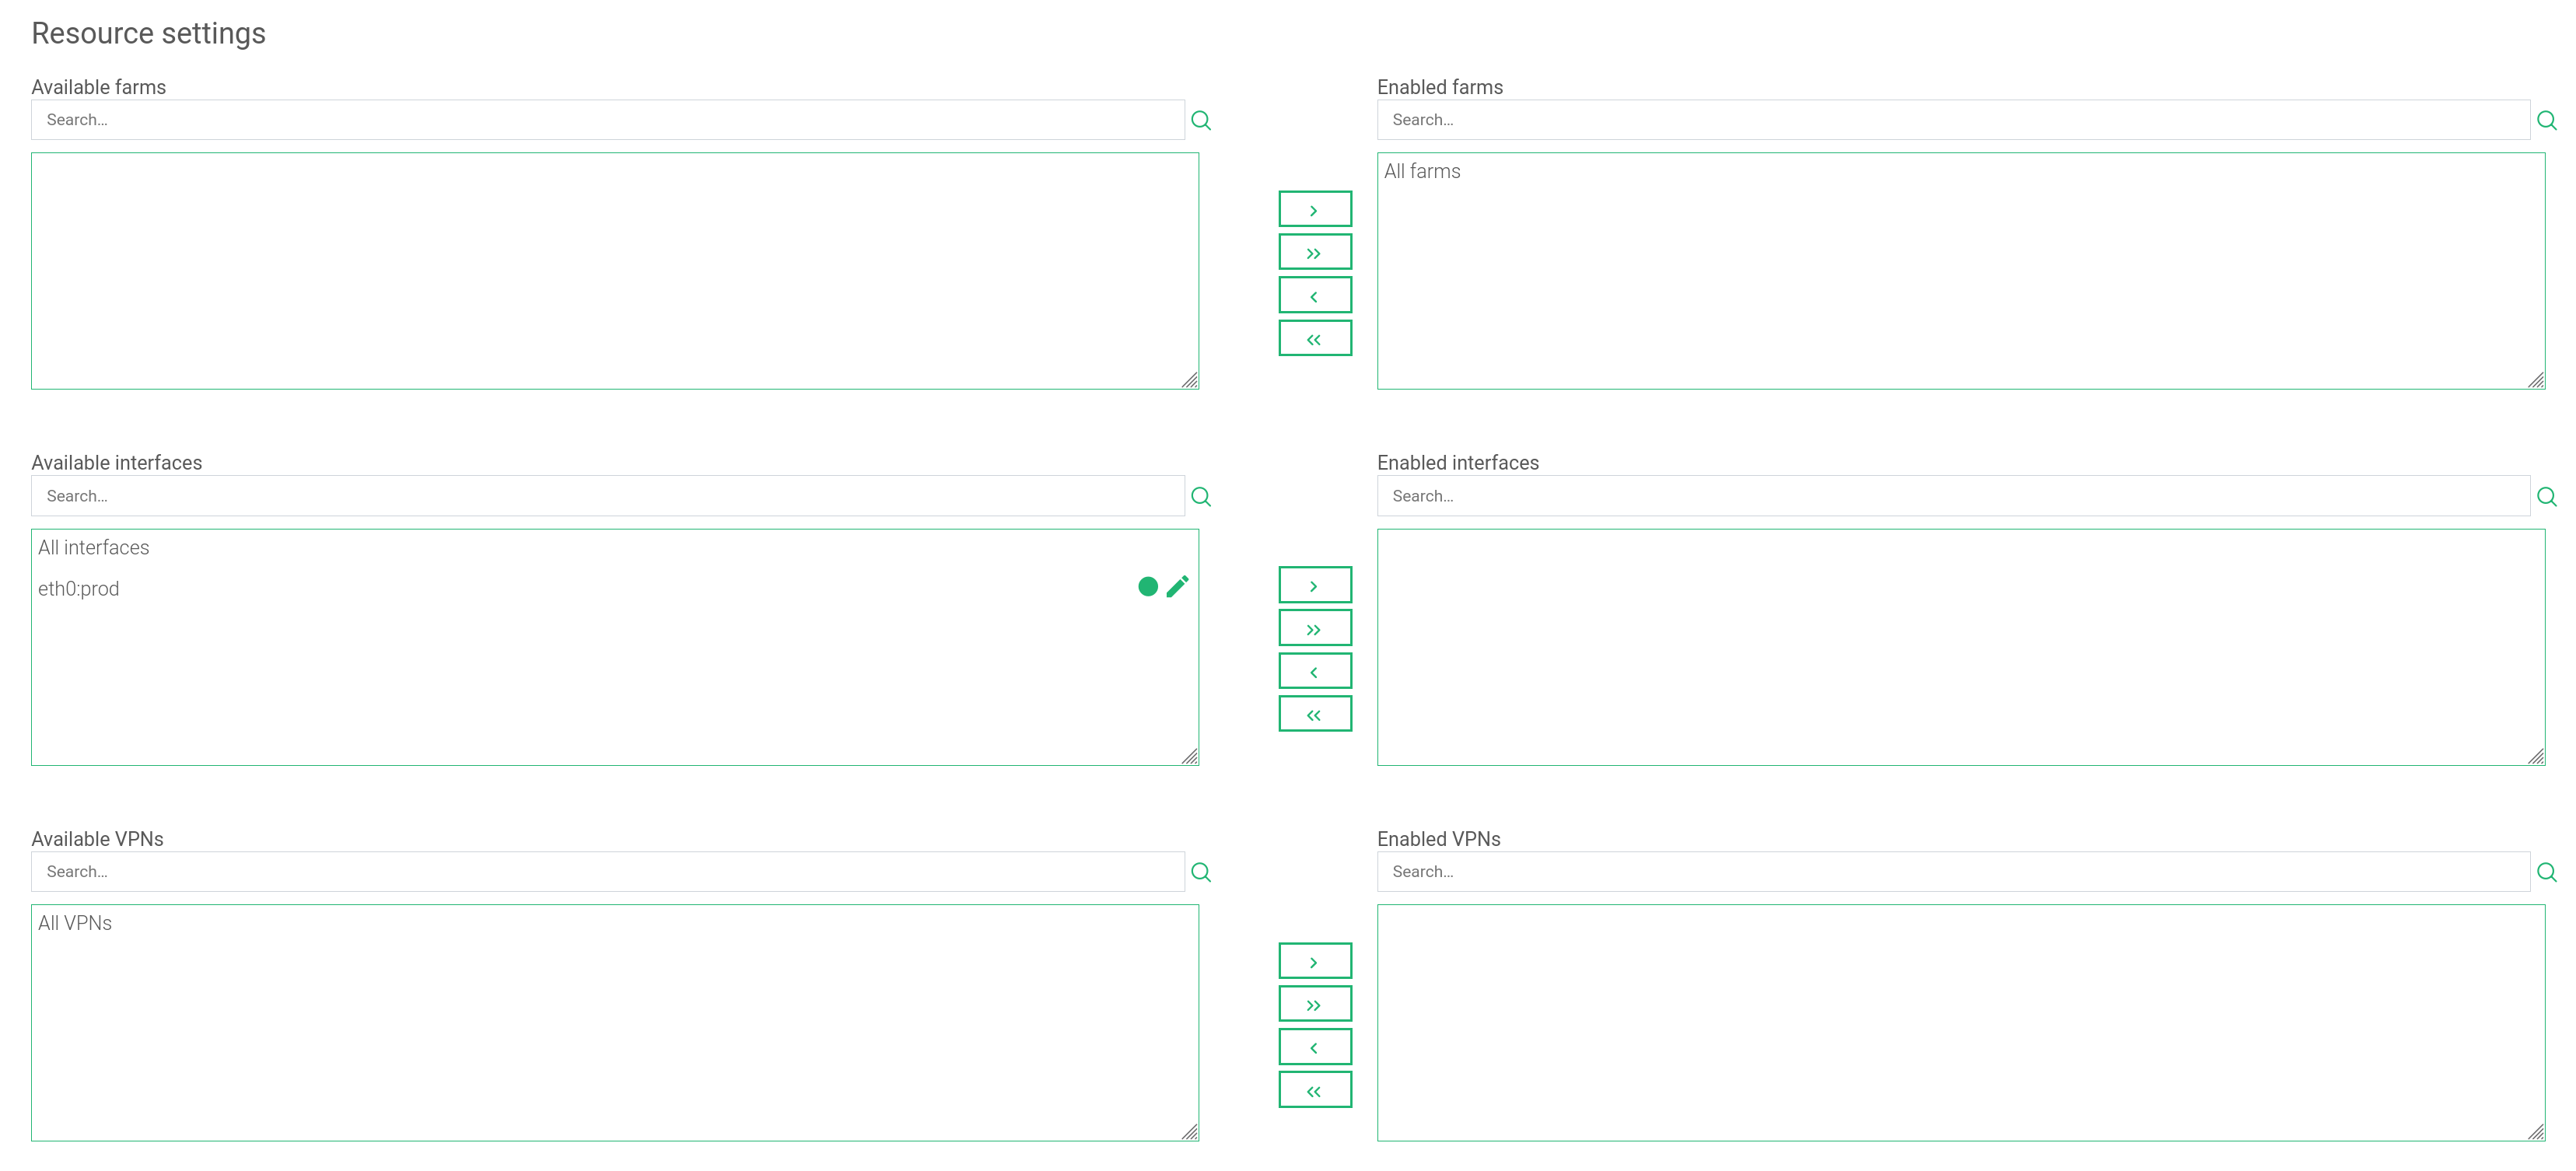Focus the Available VPNs search field
Viewport: 2576px width, 1171px height.
608,872
